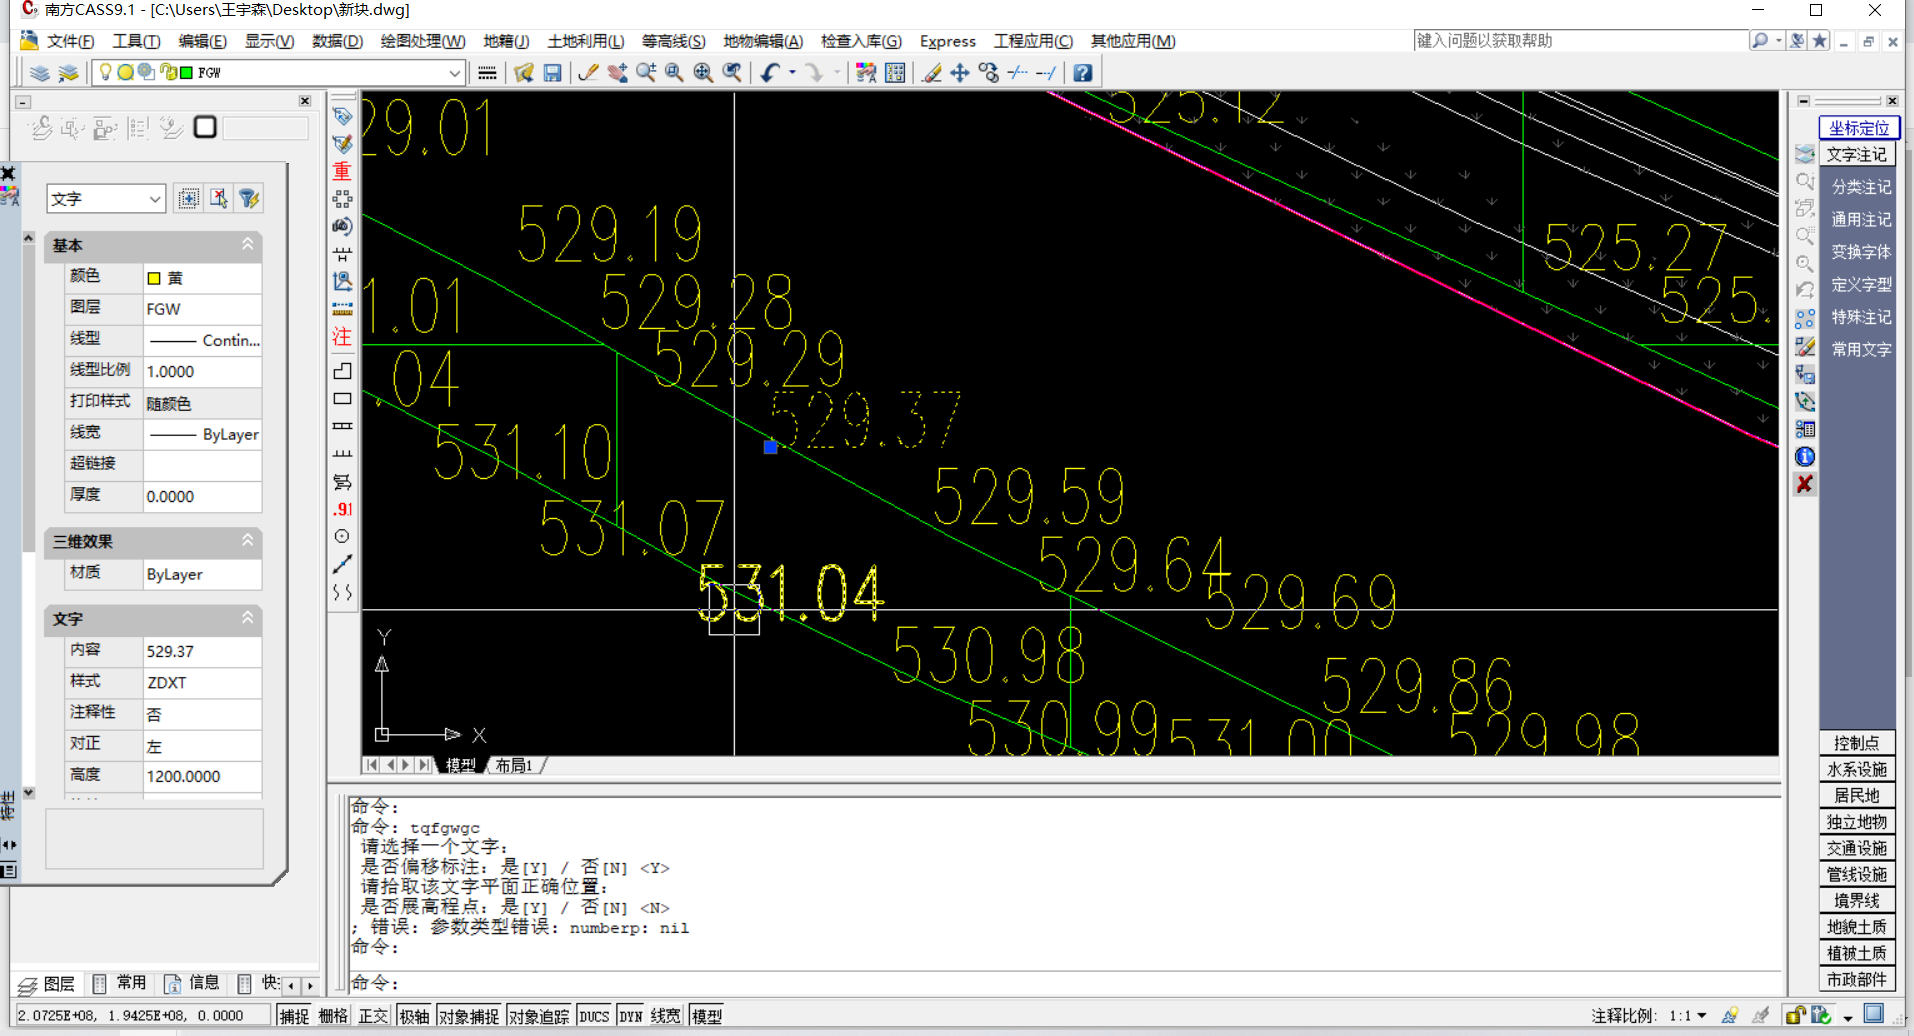Screen dimensions: 1914x1036
Task: Click the Quick Select funnel icon
Action: [249, 198]
